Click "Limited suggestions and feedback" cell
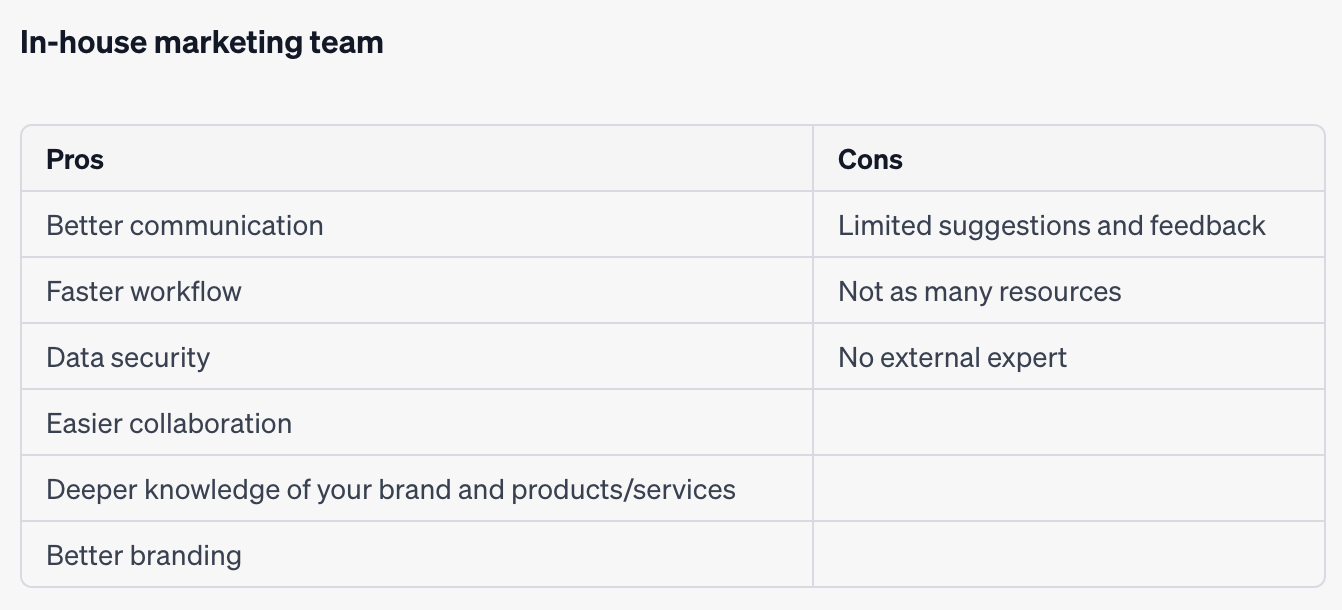 (x=1052, y=226)
